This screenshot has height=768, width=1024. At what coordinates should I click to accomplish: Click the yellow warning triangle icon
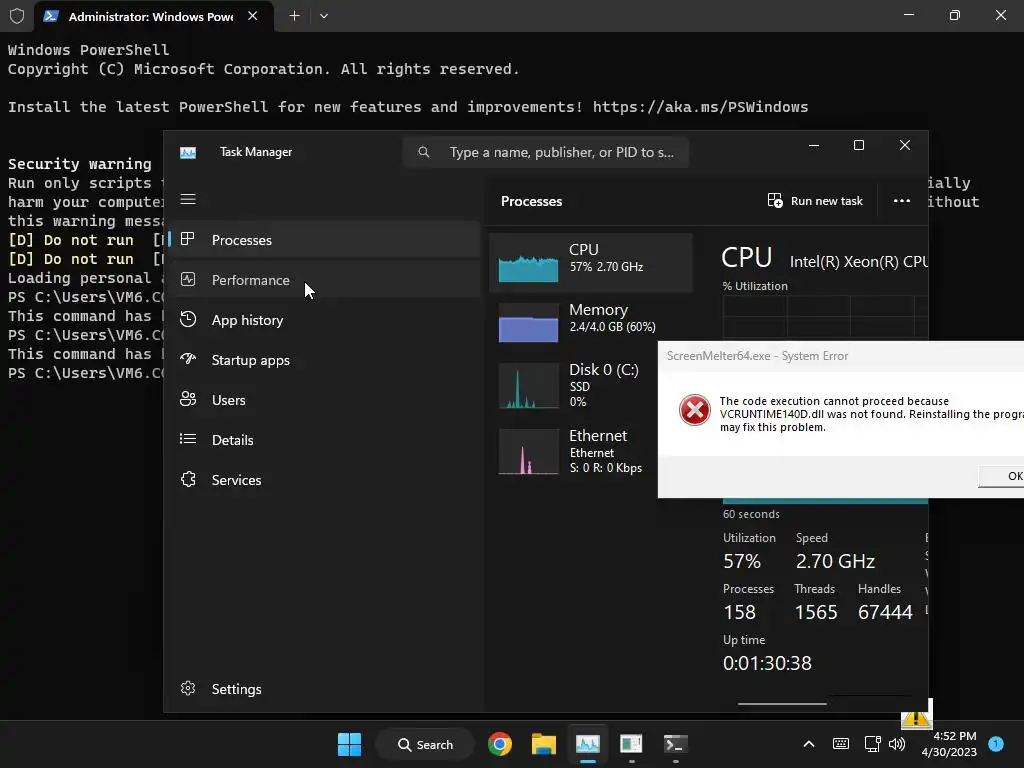pos(916,718)
